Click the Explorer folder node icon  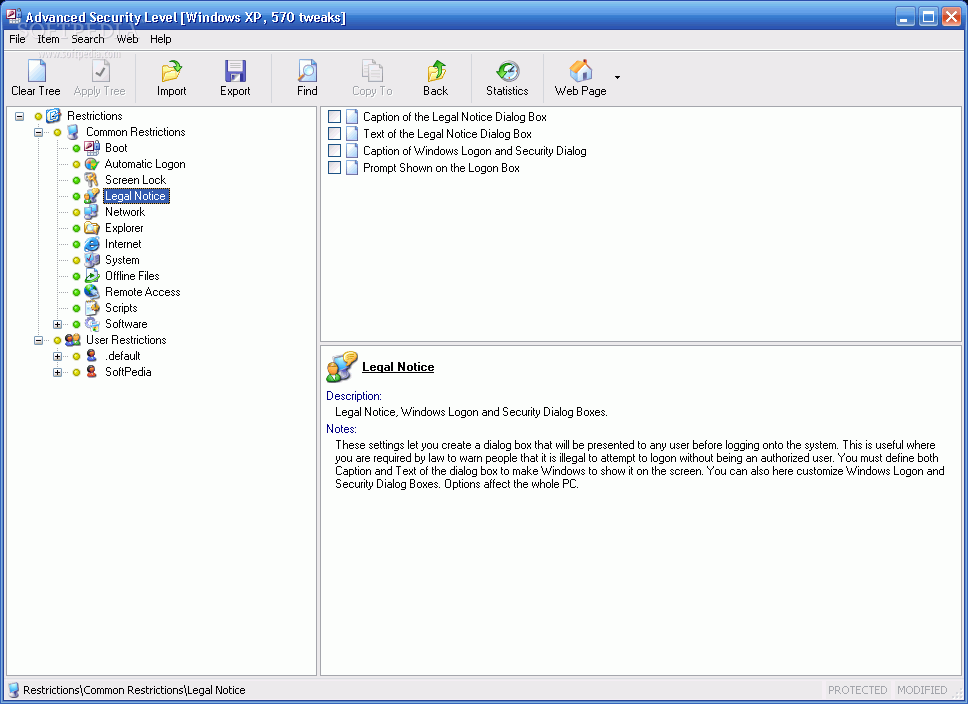coord(91,228)
